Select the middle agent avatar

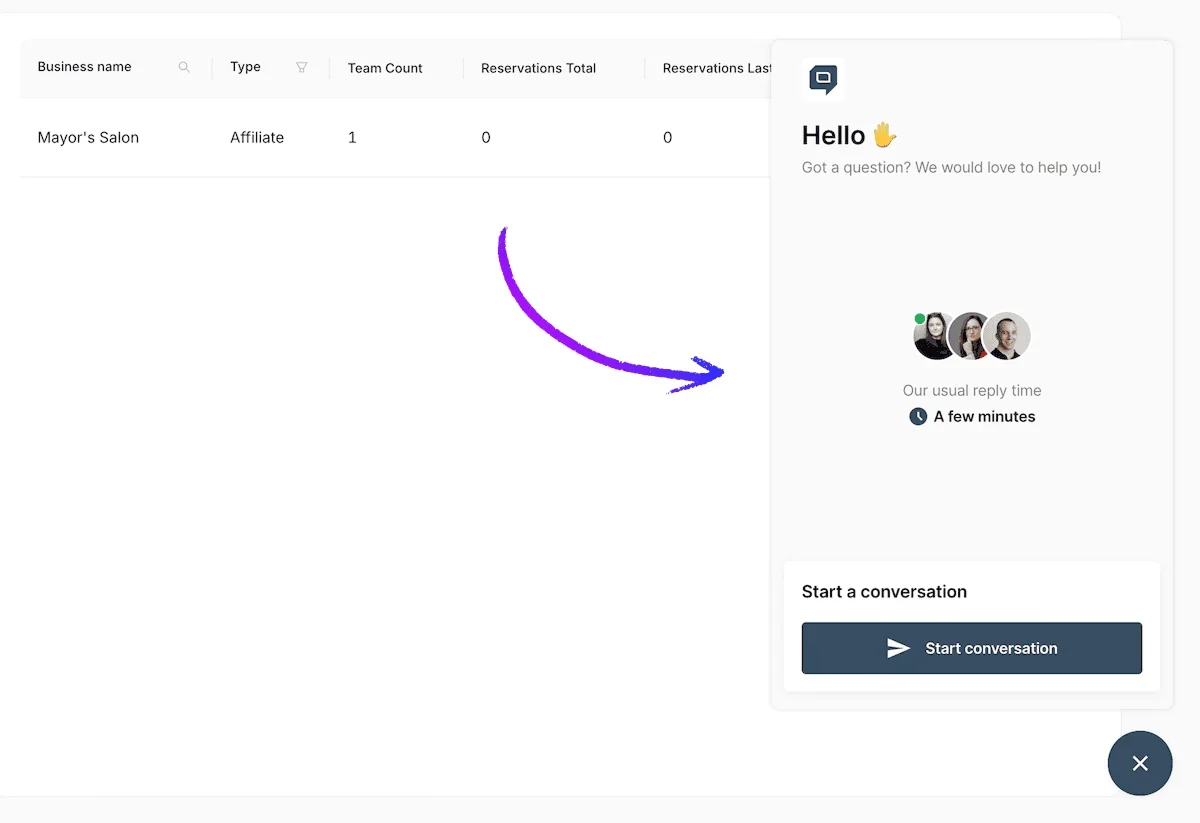[x=970, y=336]
